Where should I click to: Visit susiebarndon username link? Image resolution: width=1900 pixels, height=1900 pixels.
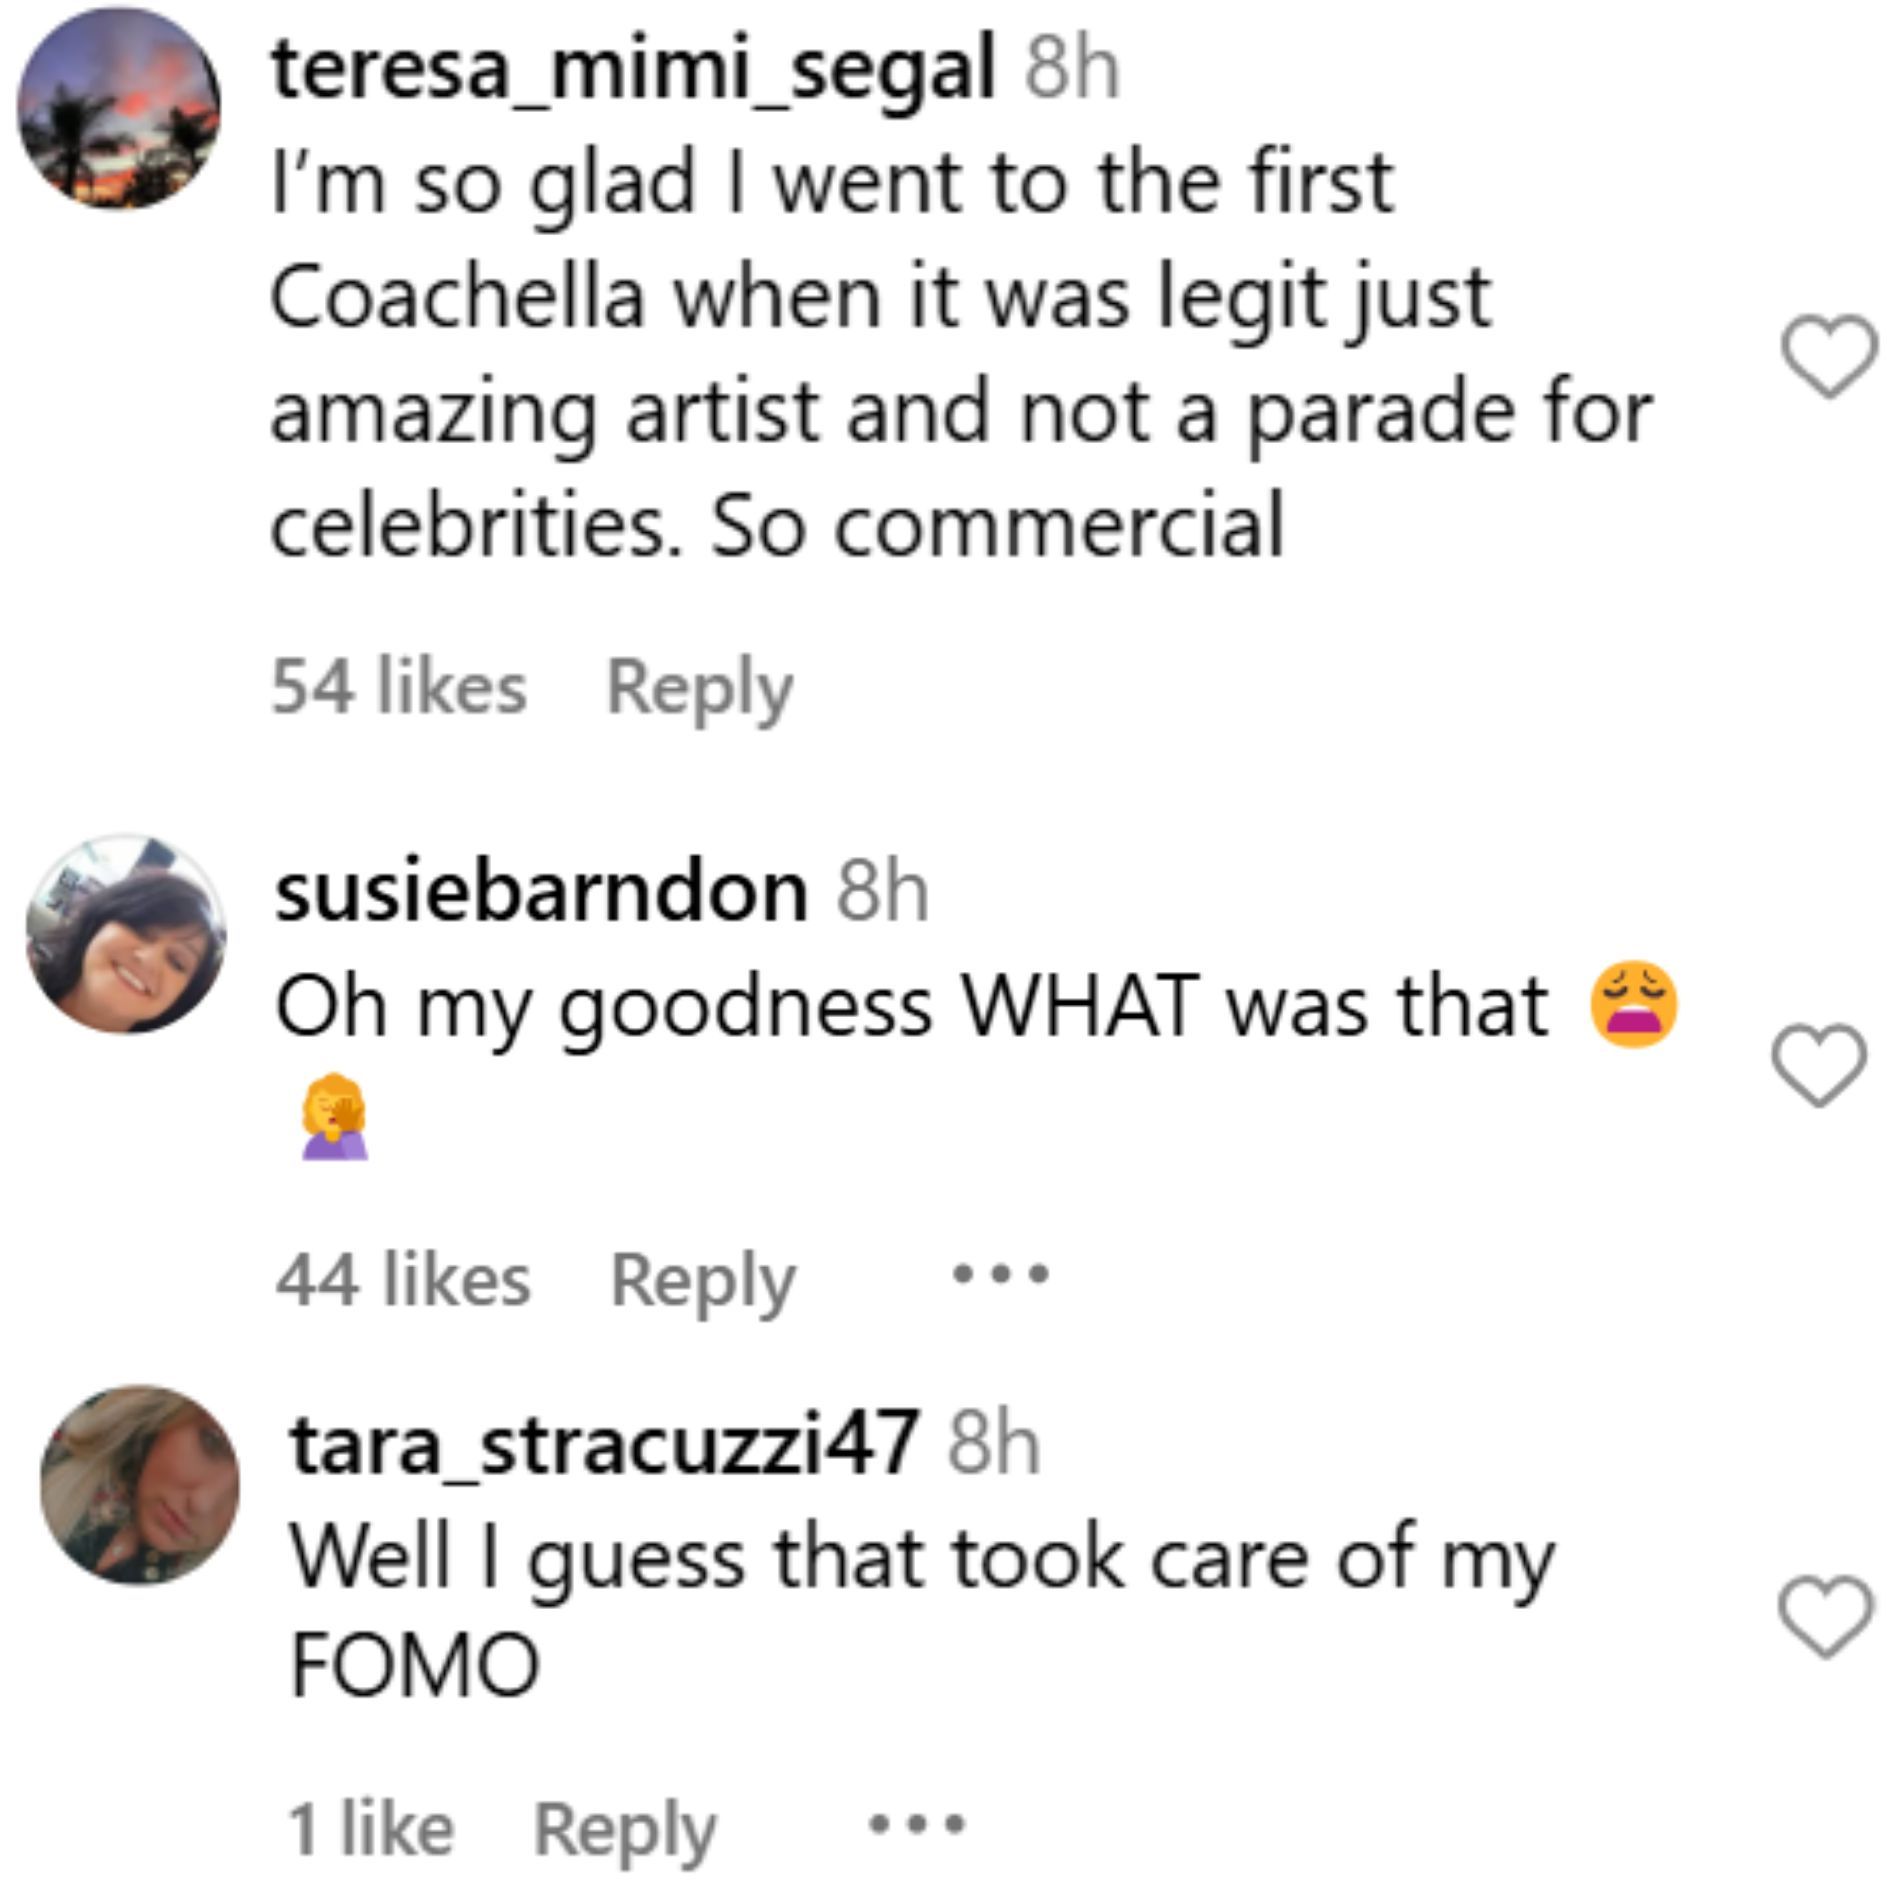541,891
